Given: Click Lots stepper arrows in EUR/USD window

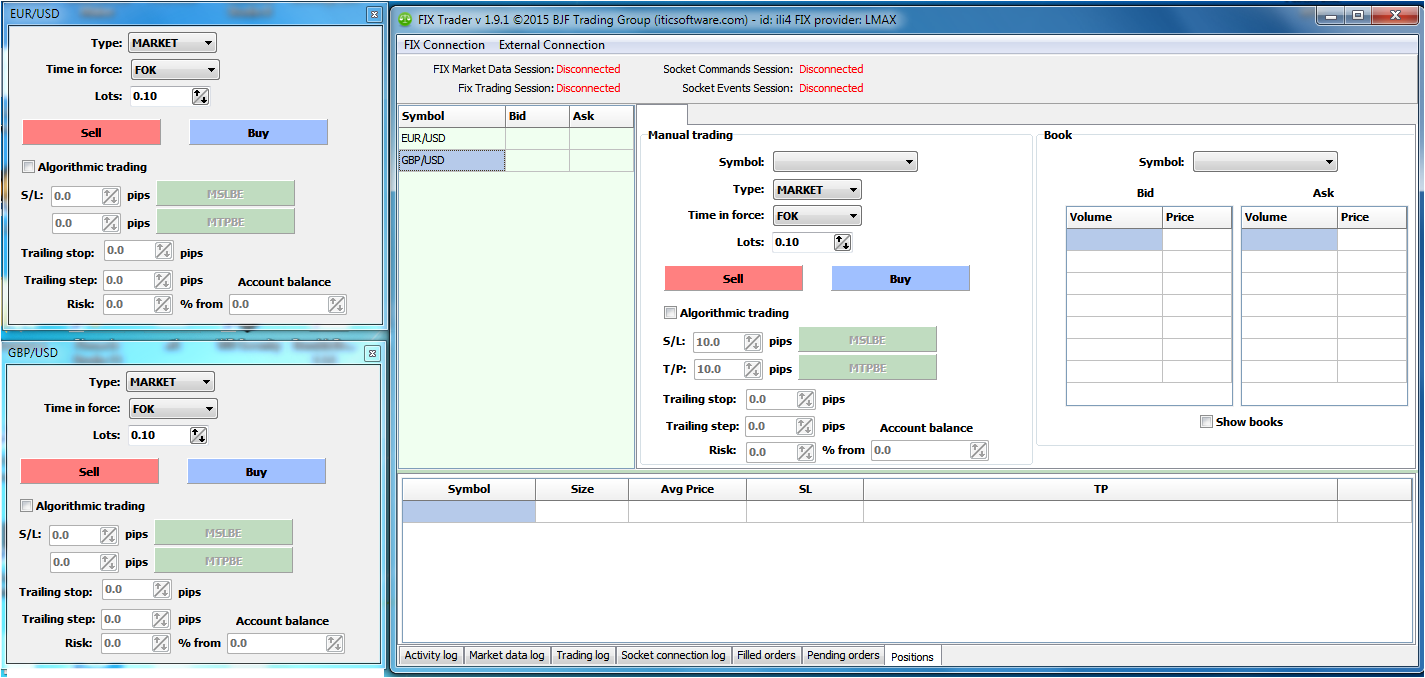Looking at the screenshot, I should point(200,96).
